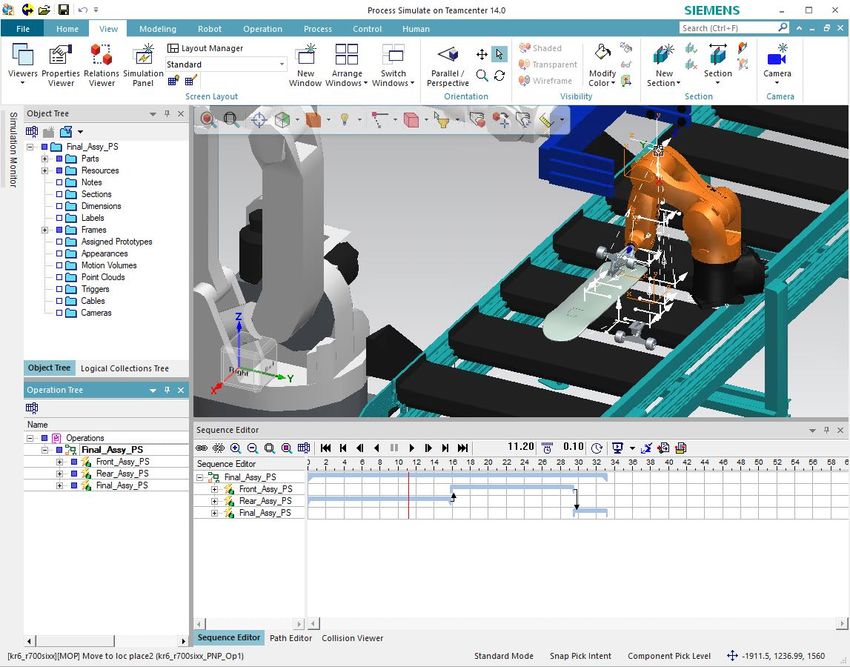Expand Rear_Assy_PS in Operation Tree

[x=59, y=474]
